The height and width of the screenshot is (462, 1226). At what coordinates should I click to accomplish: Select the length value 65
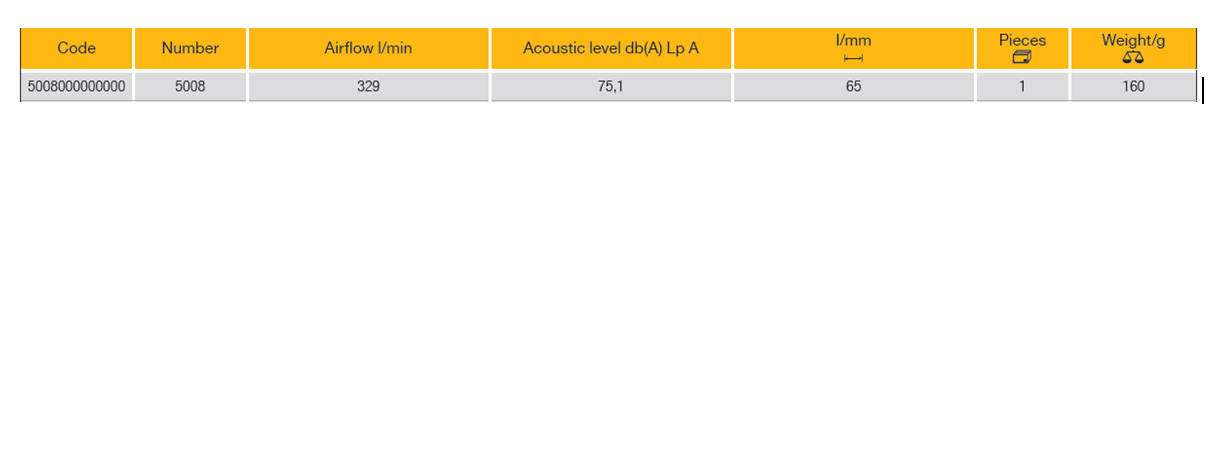pos(853,87)
